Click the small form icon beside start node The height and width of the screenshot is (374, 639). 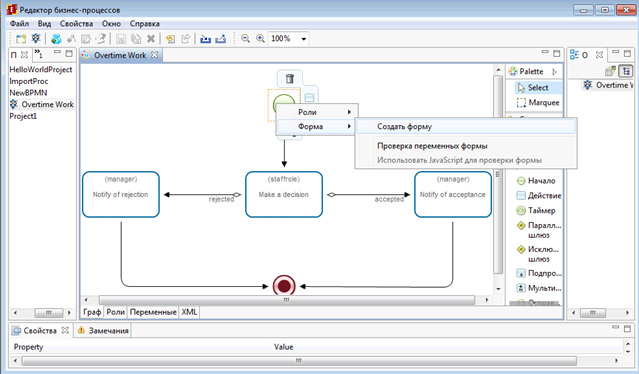coord(309,97)
